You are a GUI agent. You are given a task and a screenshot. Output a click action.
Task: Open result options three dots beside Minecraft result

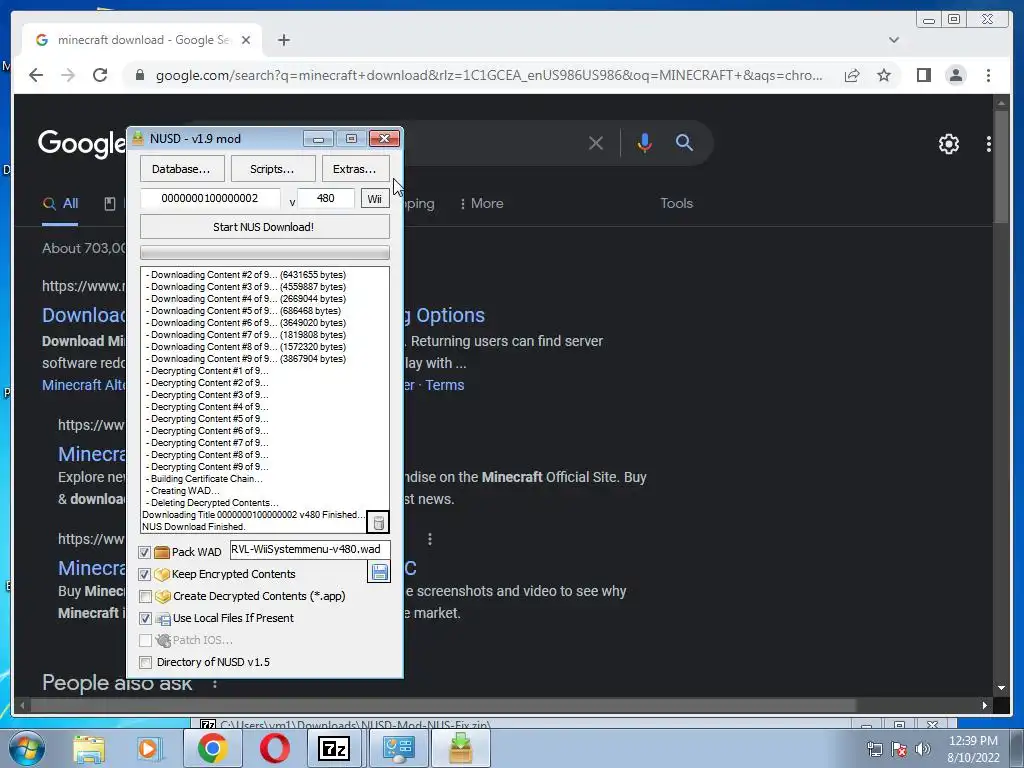430,539
